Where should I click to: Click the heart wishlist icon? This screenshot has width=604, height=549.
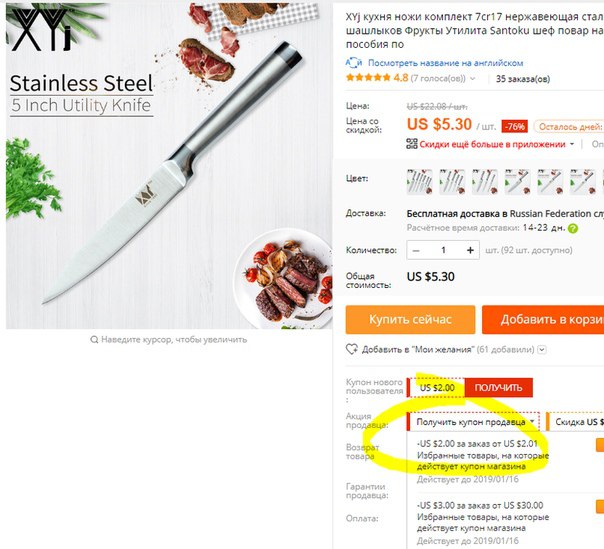(x=351, y=349)
